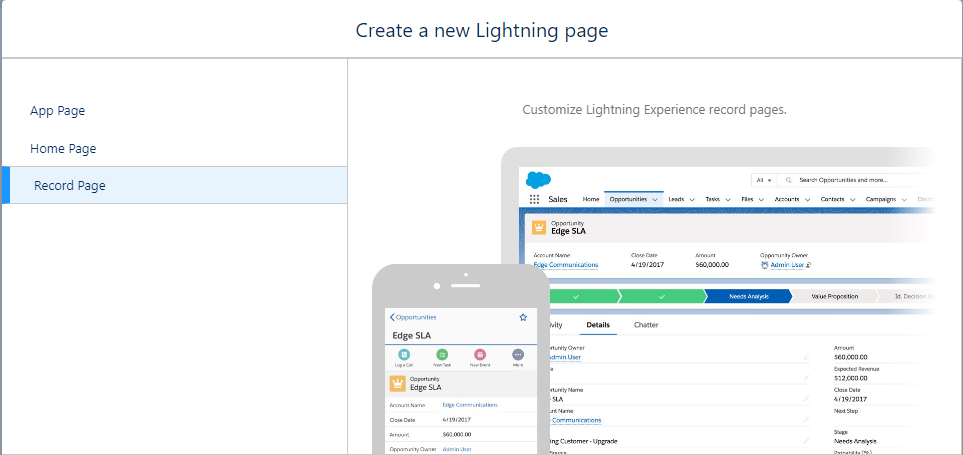The height and width of the screenshot is (455, 963).
Task: Select the Value Proposition stage in the path
Action: 835,297
